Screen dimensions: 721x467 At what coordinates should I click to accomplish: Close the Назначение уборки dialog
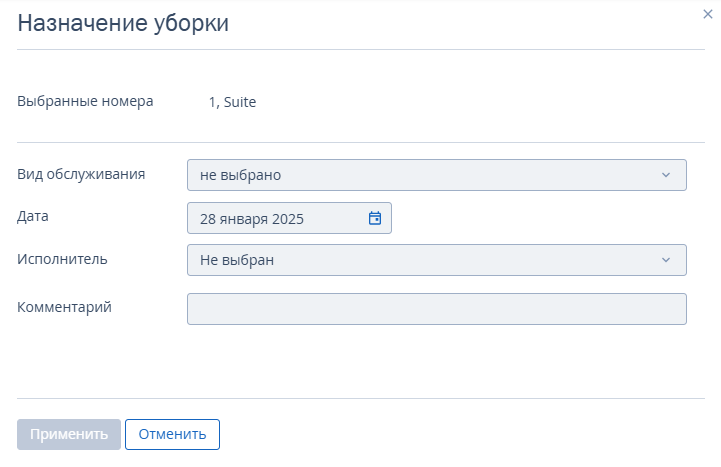click(x=708, y=14)
